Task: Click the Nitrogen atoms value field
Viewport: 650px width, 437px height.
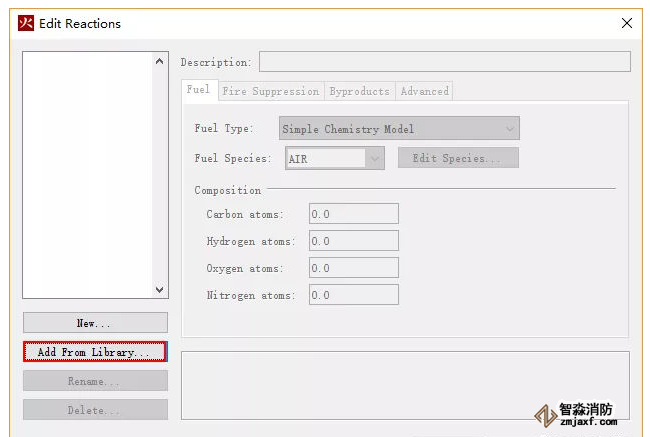Action: tap(354, 295)
